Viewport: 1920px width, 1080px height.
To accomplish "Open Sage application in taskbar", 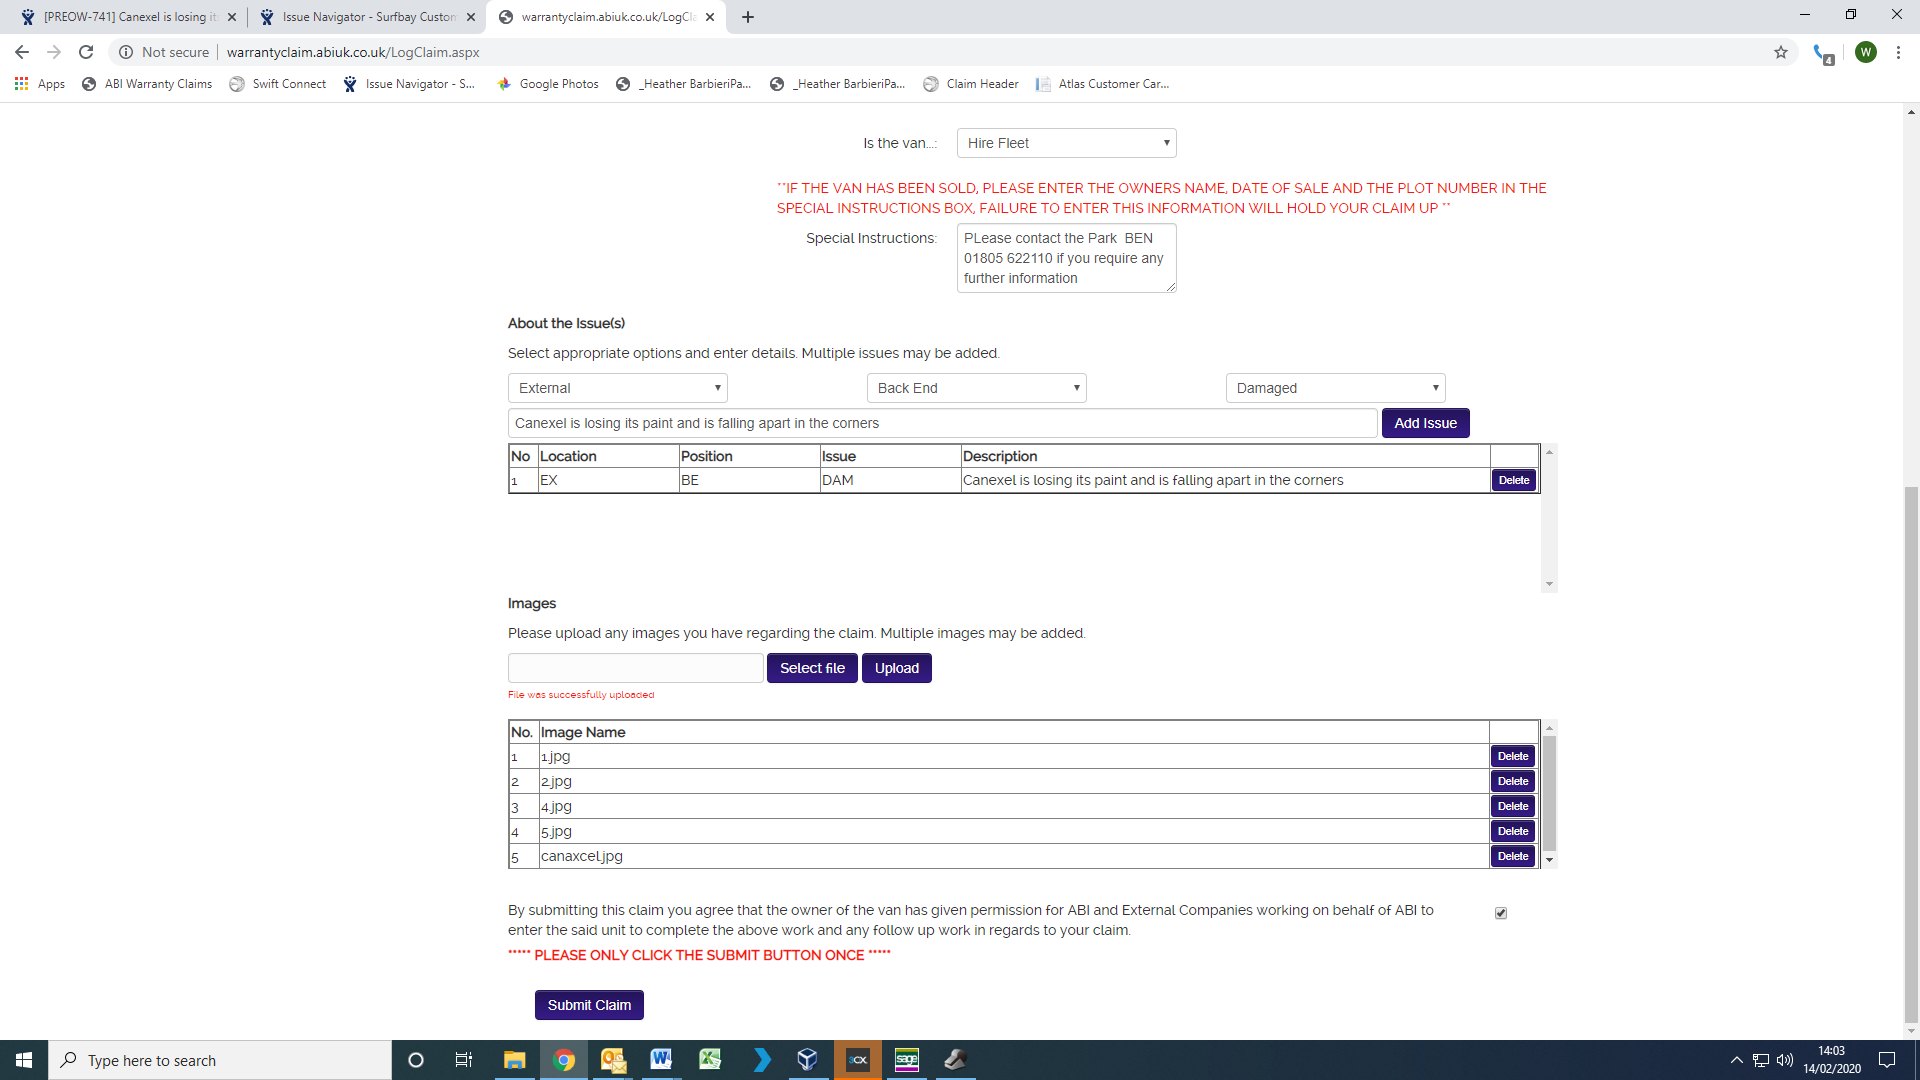I will coord(906,1060).
